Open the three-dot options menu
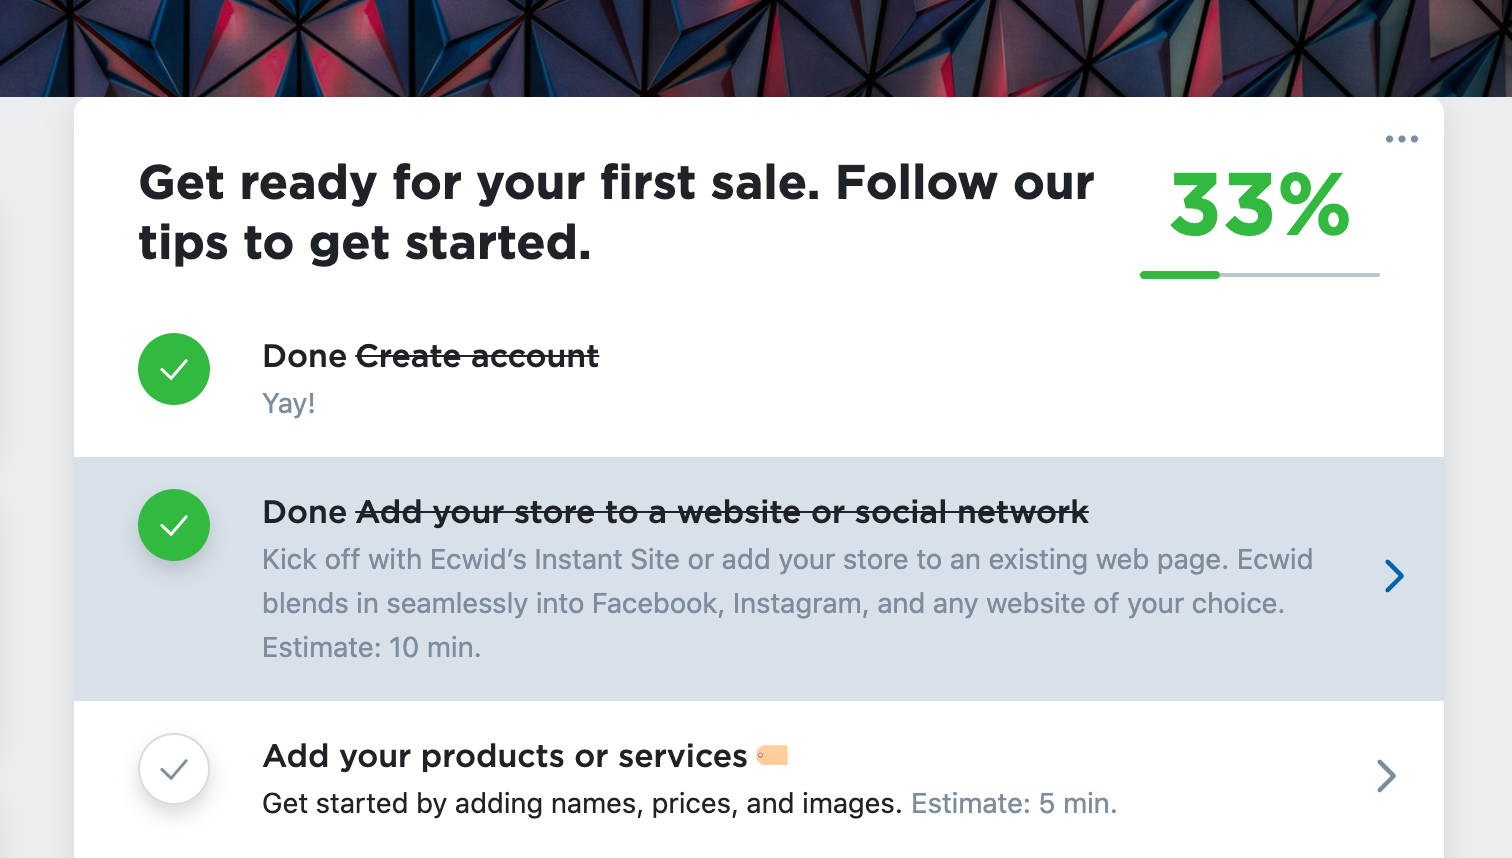The height and width of the screenshot is (858, 1512). point(1401,139)
